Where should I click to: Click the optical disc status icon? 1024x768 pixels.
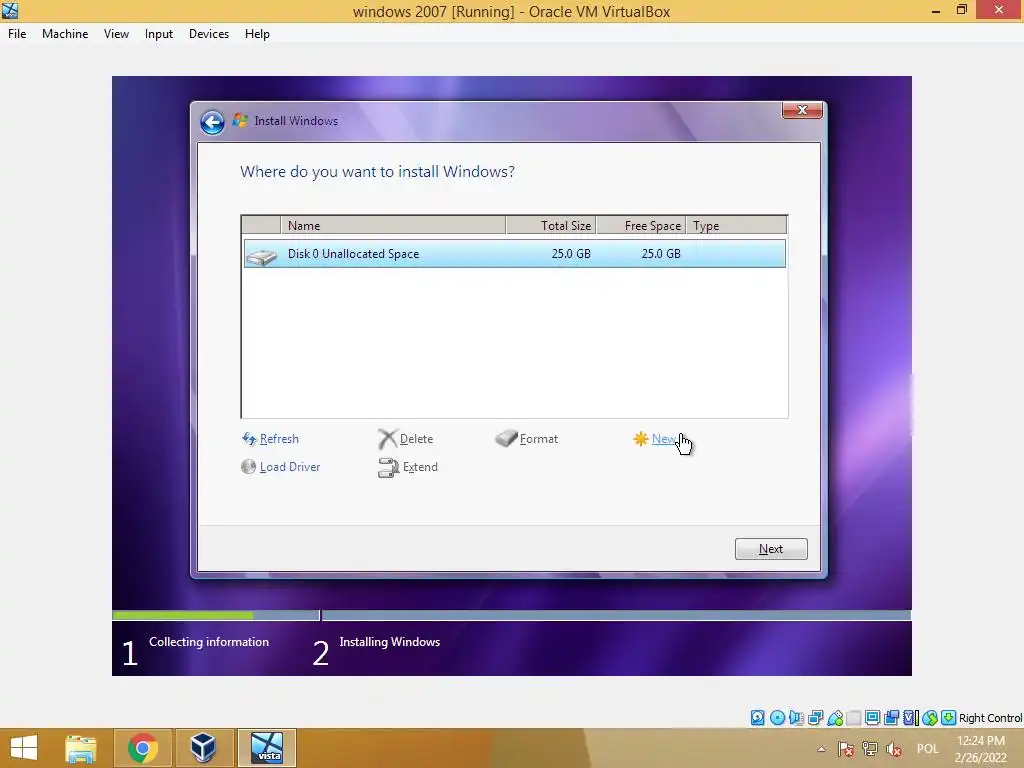[777, 718]
